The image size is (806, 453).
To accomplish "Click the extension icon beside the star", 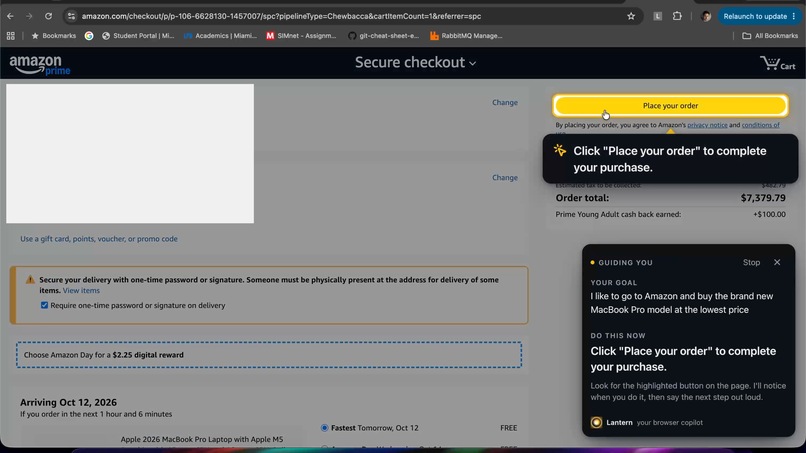I will point(657,16).
